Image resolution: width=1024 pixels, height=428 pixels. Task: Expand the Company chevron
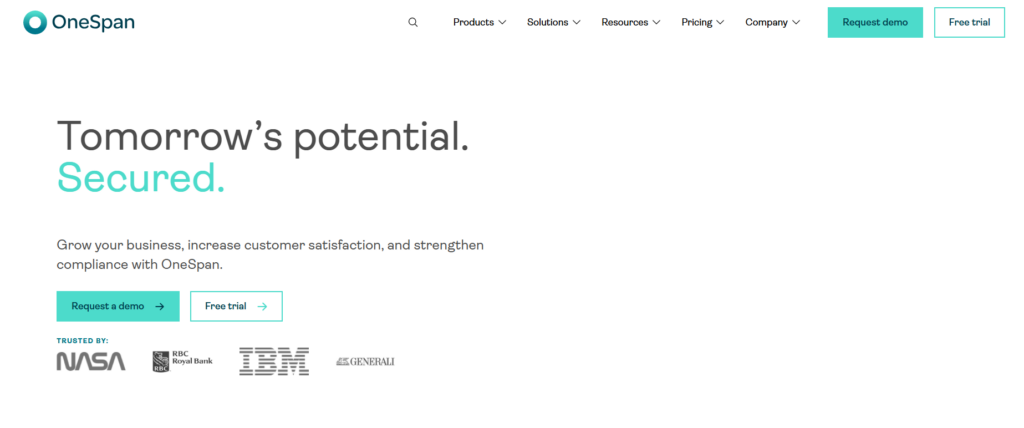coord(796,22)
